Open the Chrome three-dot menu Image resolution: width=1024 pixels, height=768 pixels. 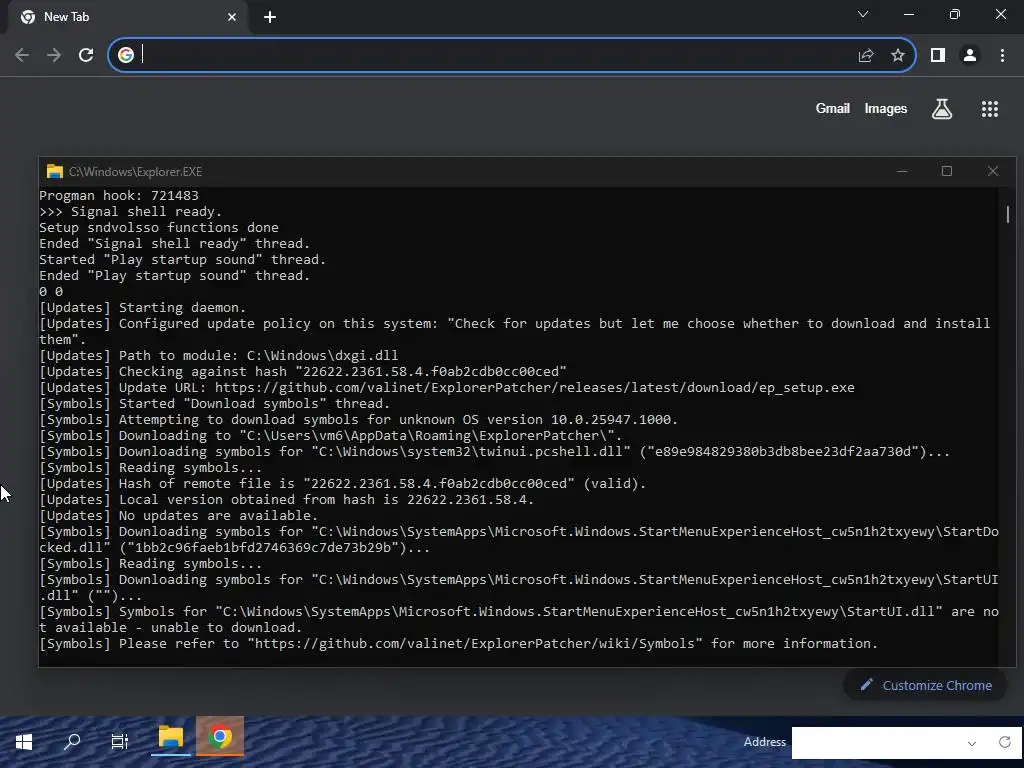click(x=1002, y=56)
